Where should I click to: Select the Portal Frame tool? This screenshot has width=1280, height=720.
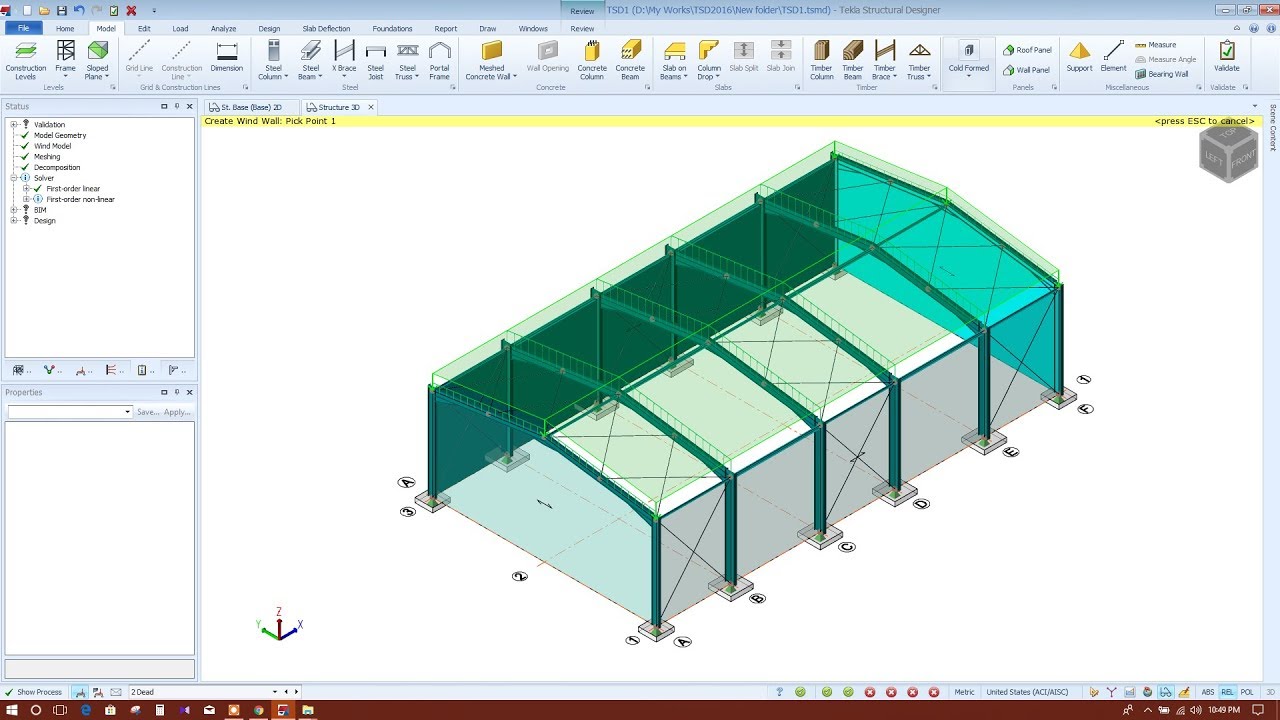(439, 58)
